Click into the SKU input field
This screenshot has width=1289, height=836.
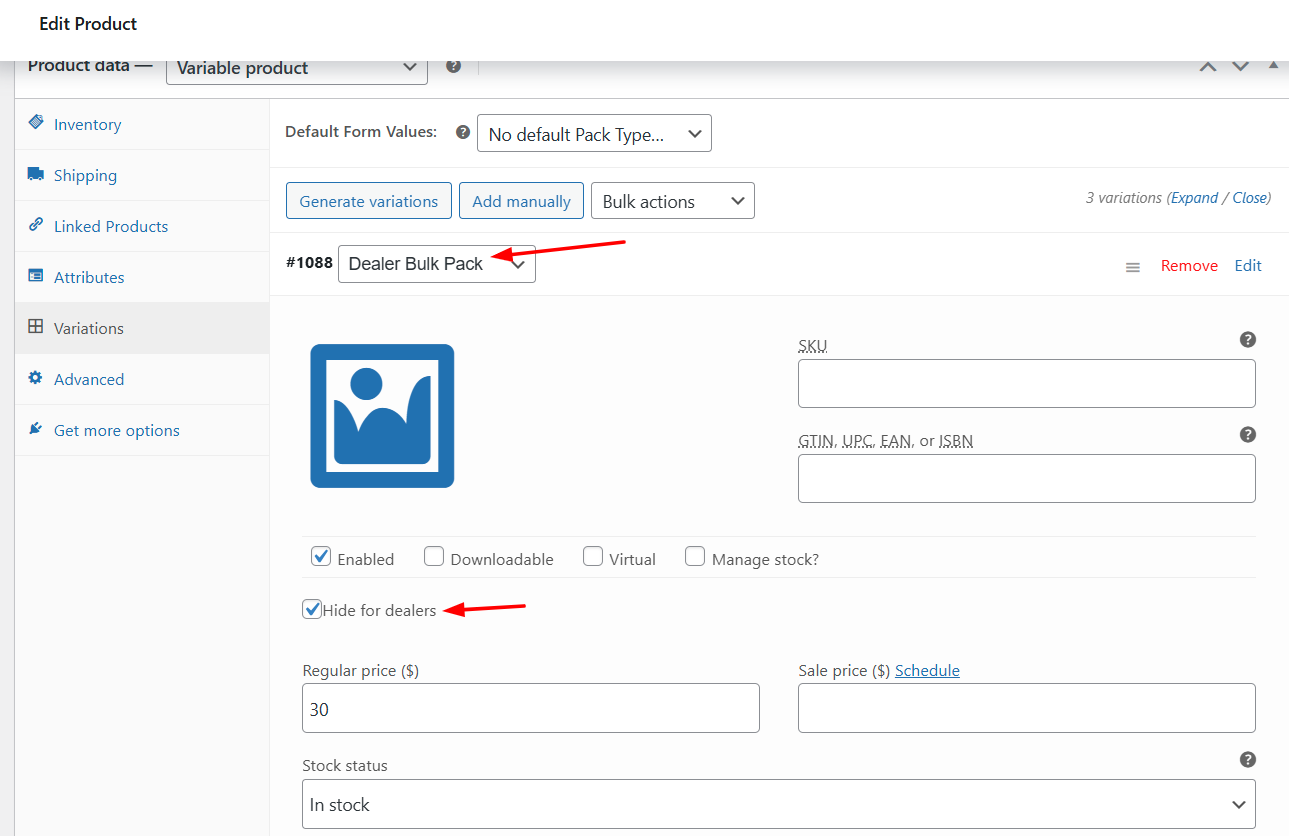1027,383
